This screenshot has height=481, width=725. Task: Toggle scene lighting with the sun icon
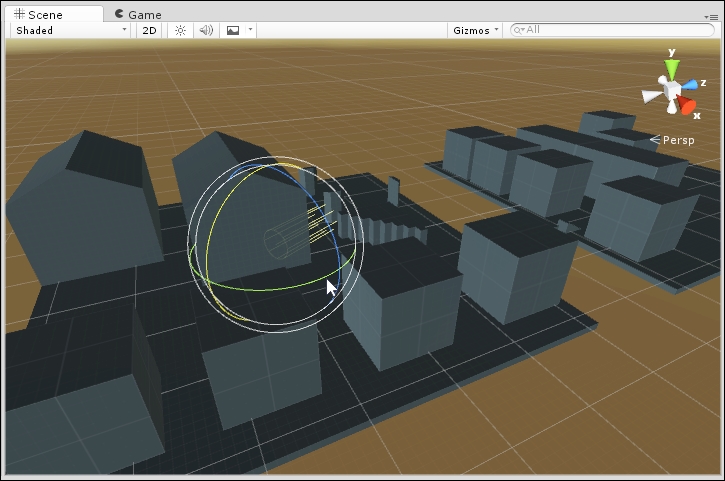pos(180,30)
